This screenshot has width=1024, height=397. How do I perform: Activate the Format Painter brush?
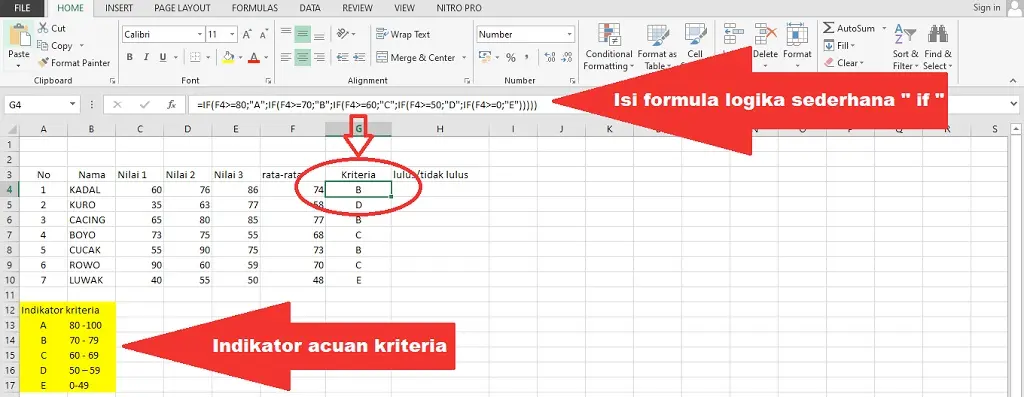click(x=73, y=63)
